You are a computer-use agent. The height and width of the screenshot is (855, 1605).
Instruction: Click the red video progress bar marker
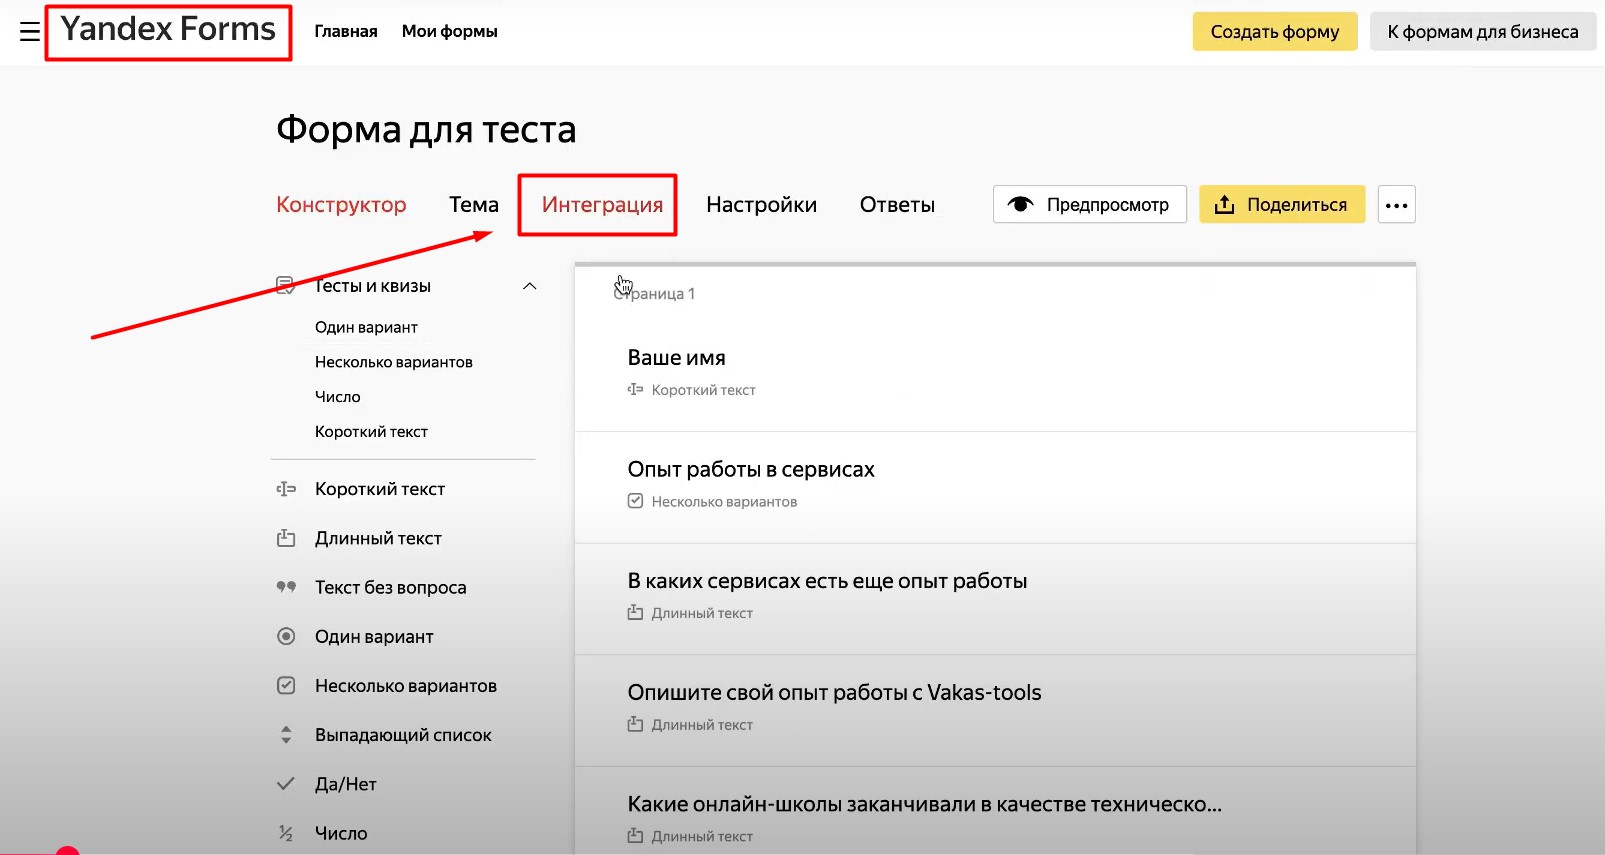tap(67, 851)
